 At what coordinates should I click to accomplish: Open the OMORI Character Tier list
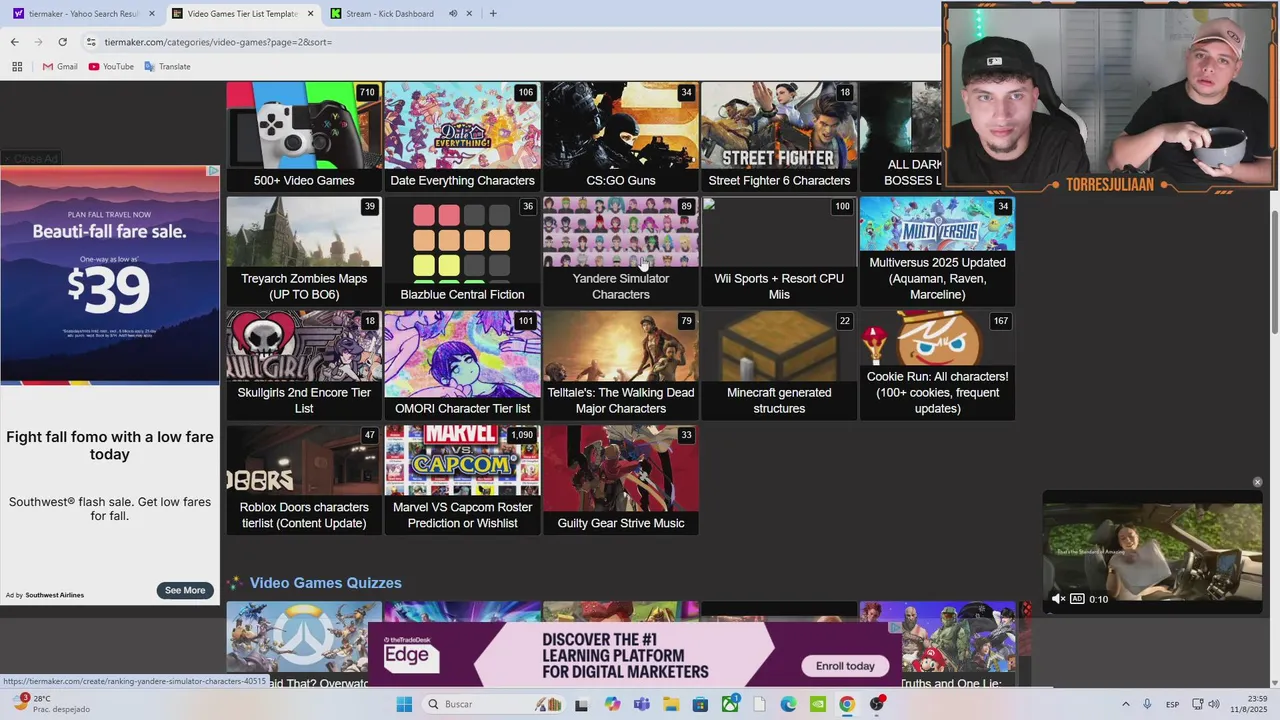[462, 365]
